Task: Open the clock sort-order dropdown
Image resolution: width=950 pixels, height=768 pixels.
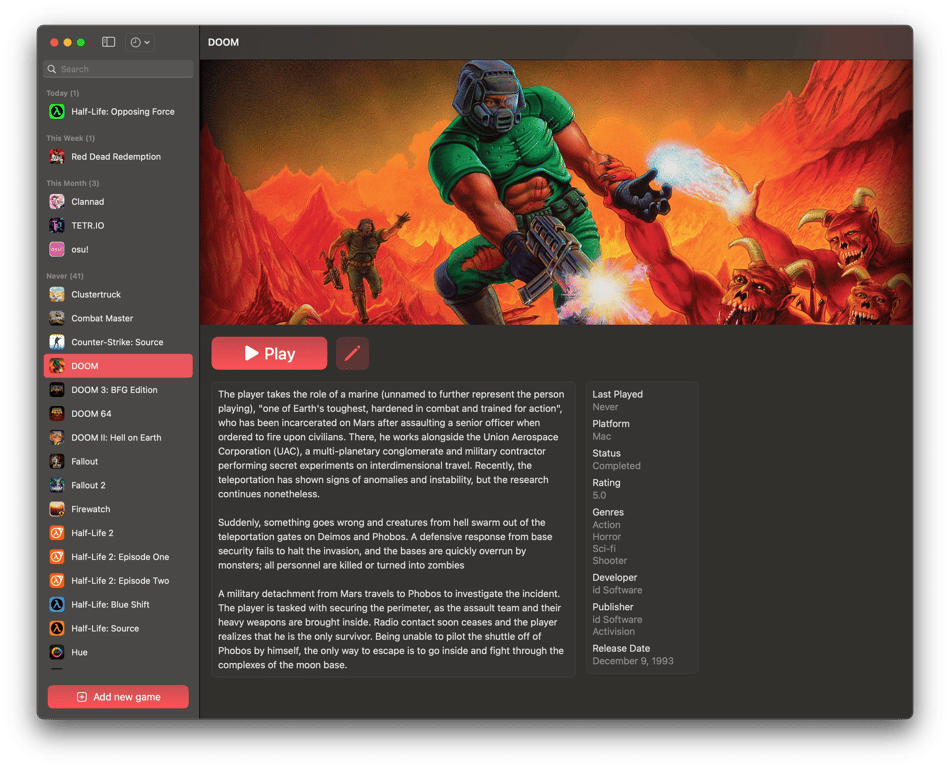Action: pos(140,42)
